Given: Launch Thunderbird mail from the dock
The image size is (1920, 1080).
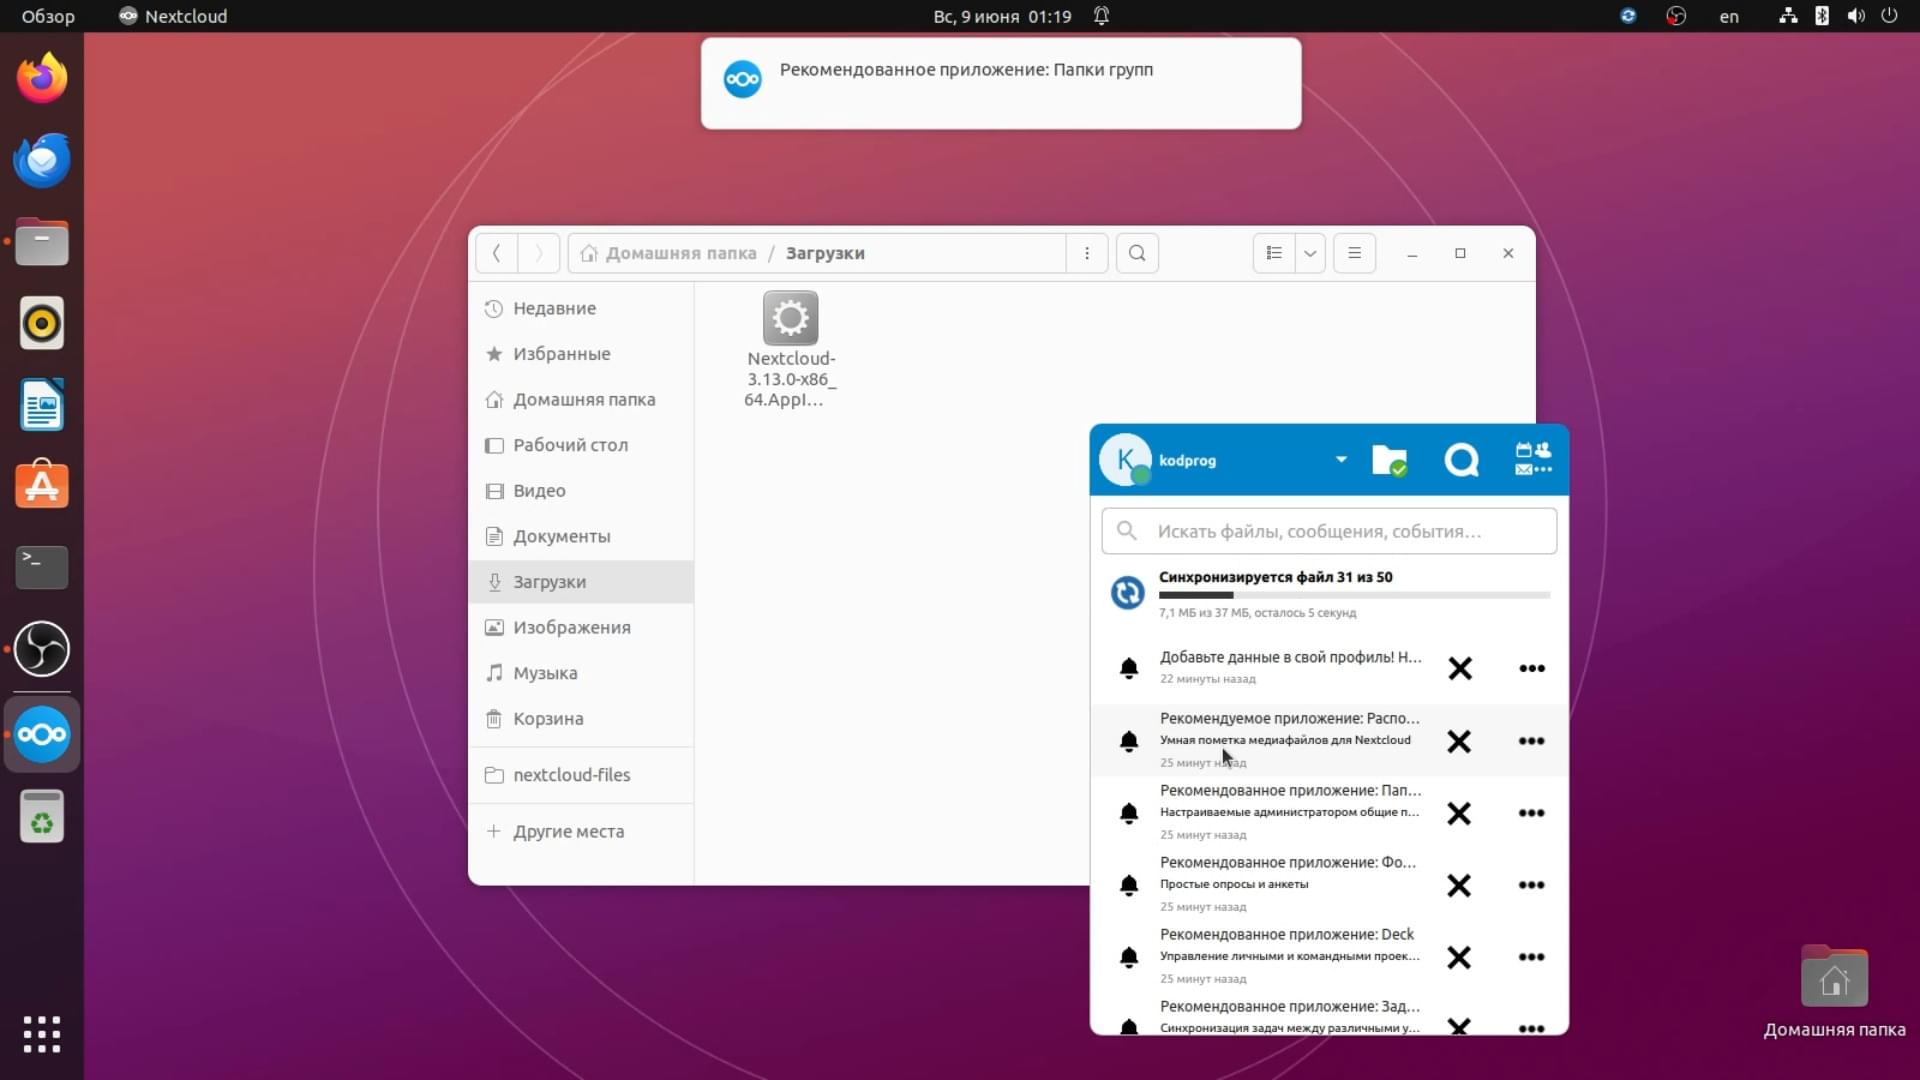Looking at the screenshot, I should [x=42, y=160].
